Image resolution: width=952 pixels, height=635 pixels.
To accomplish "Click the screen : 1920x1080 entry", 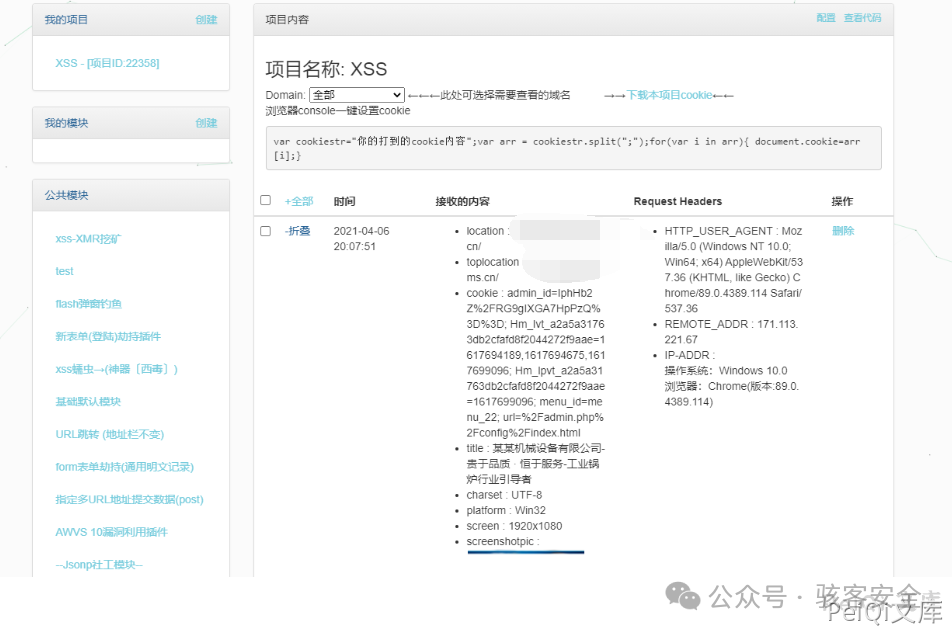I will point(514,526).
